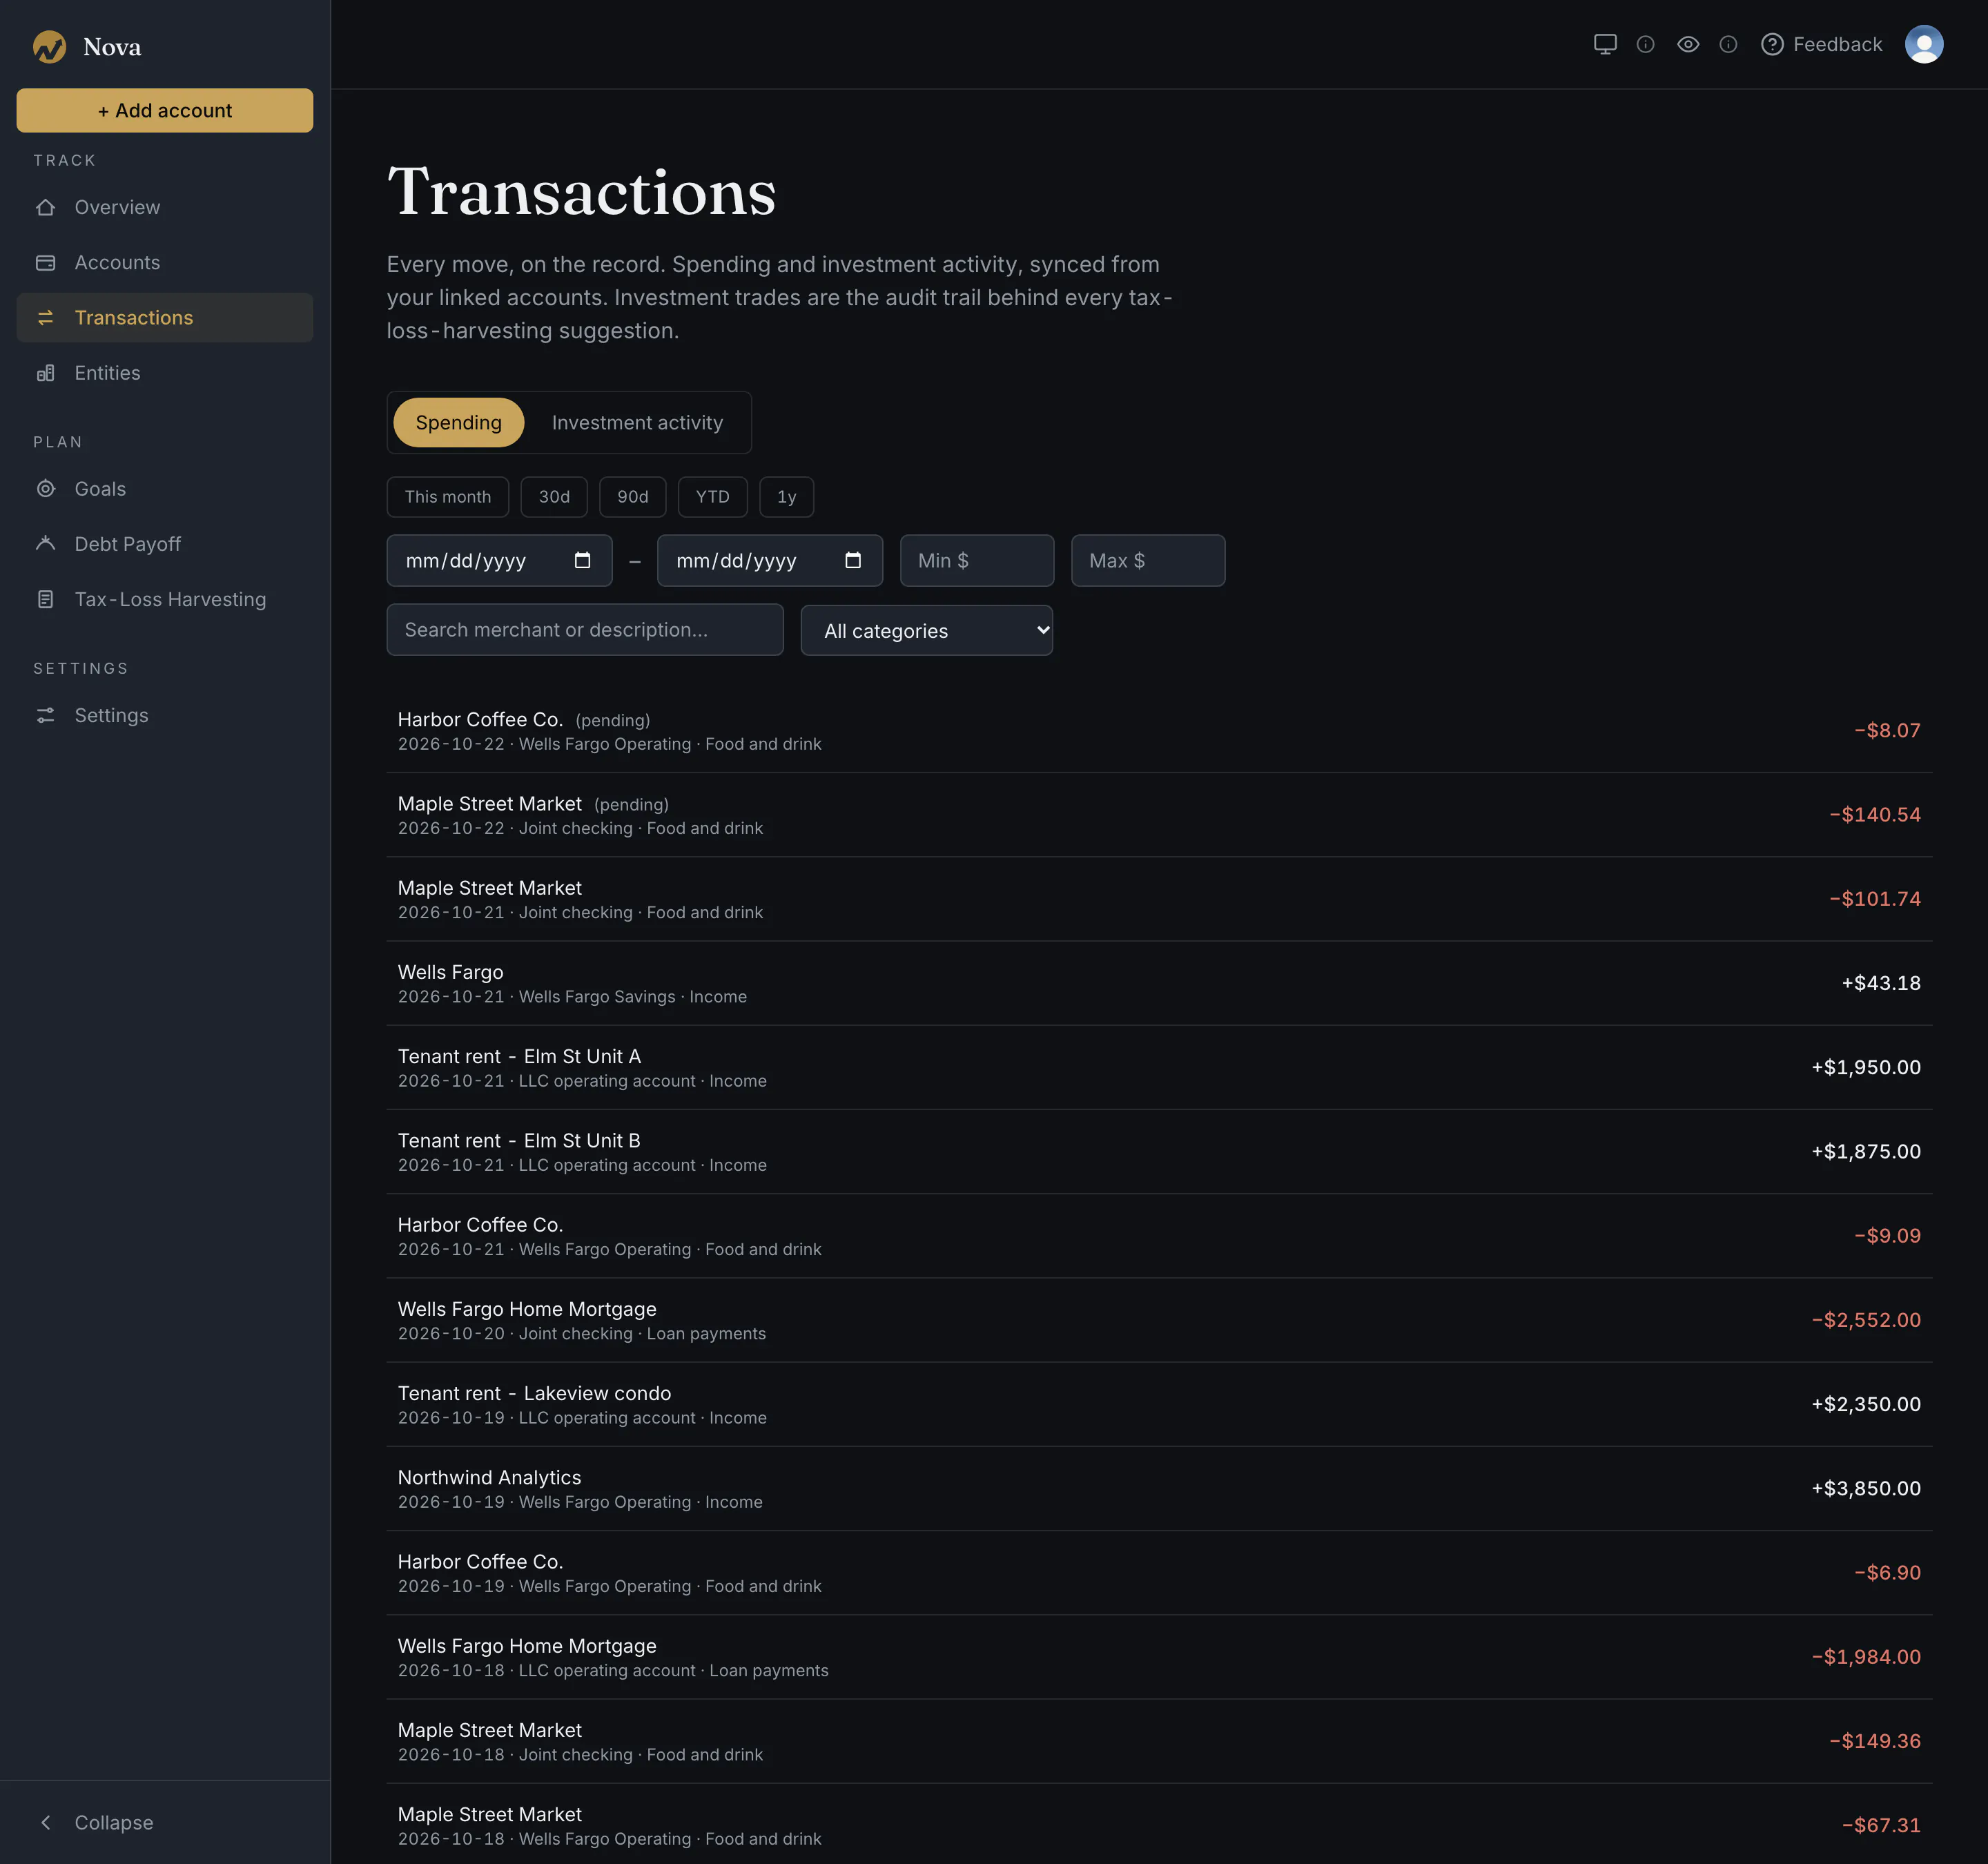Viewport: 1988px width, 1864px height.
Task: Click the Debt Payoff icon
Action: click(x=46, y=544)
